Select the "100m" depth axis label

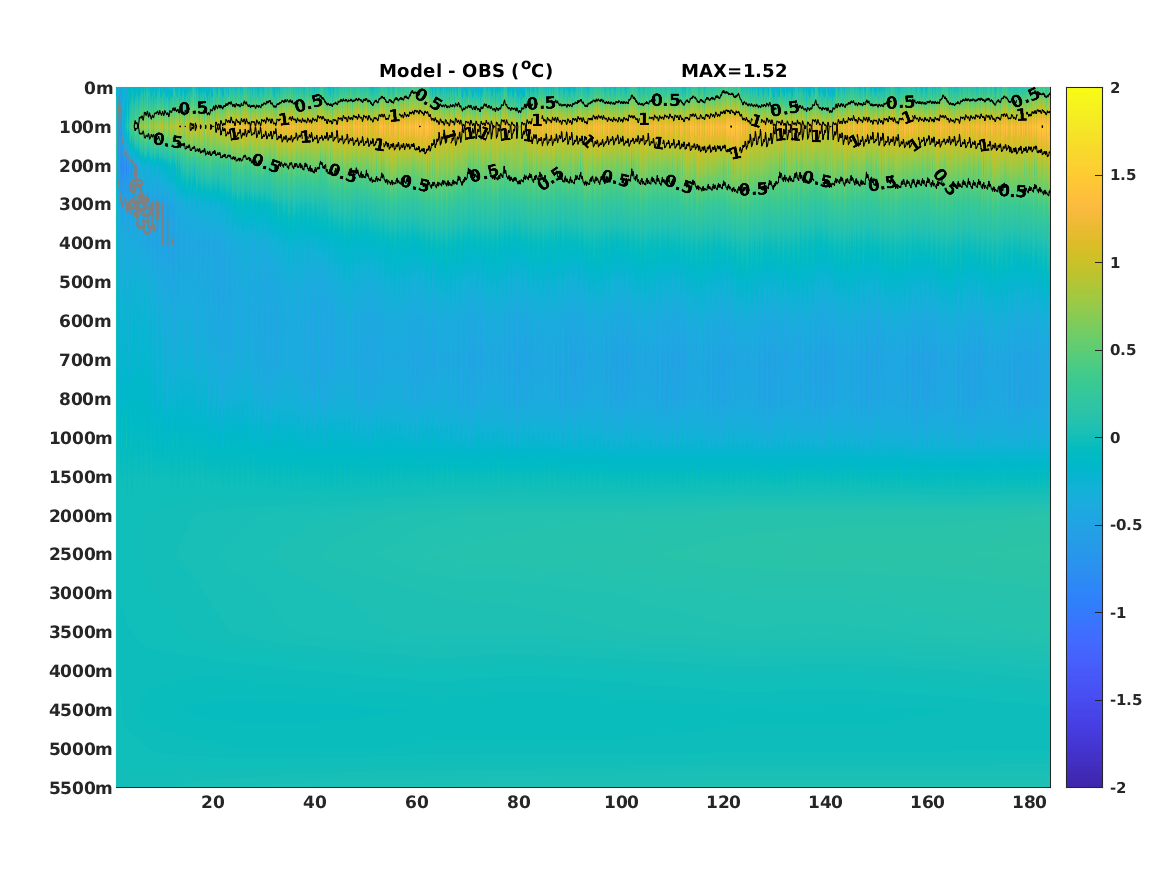coord(86,127)
